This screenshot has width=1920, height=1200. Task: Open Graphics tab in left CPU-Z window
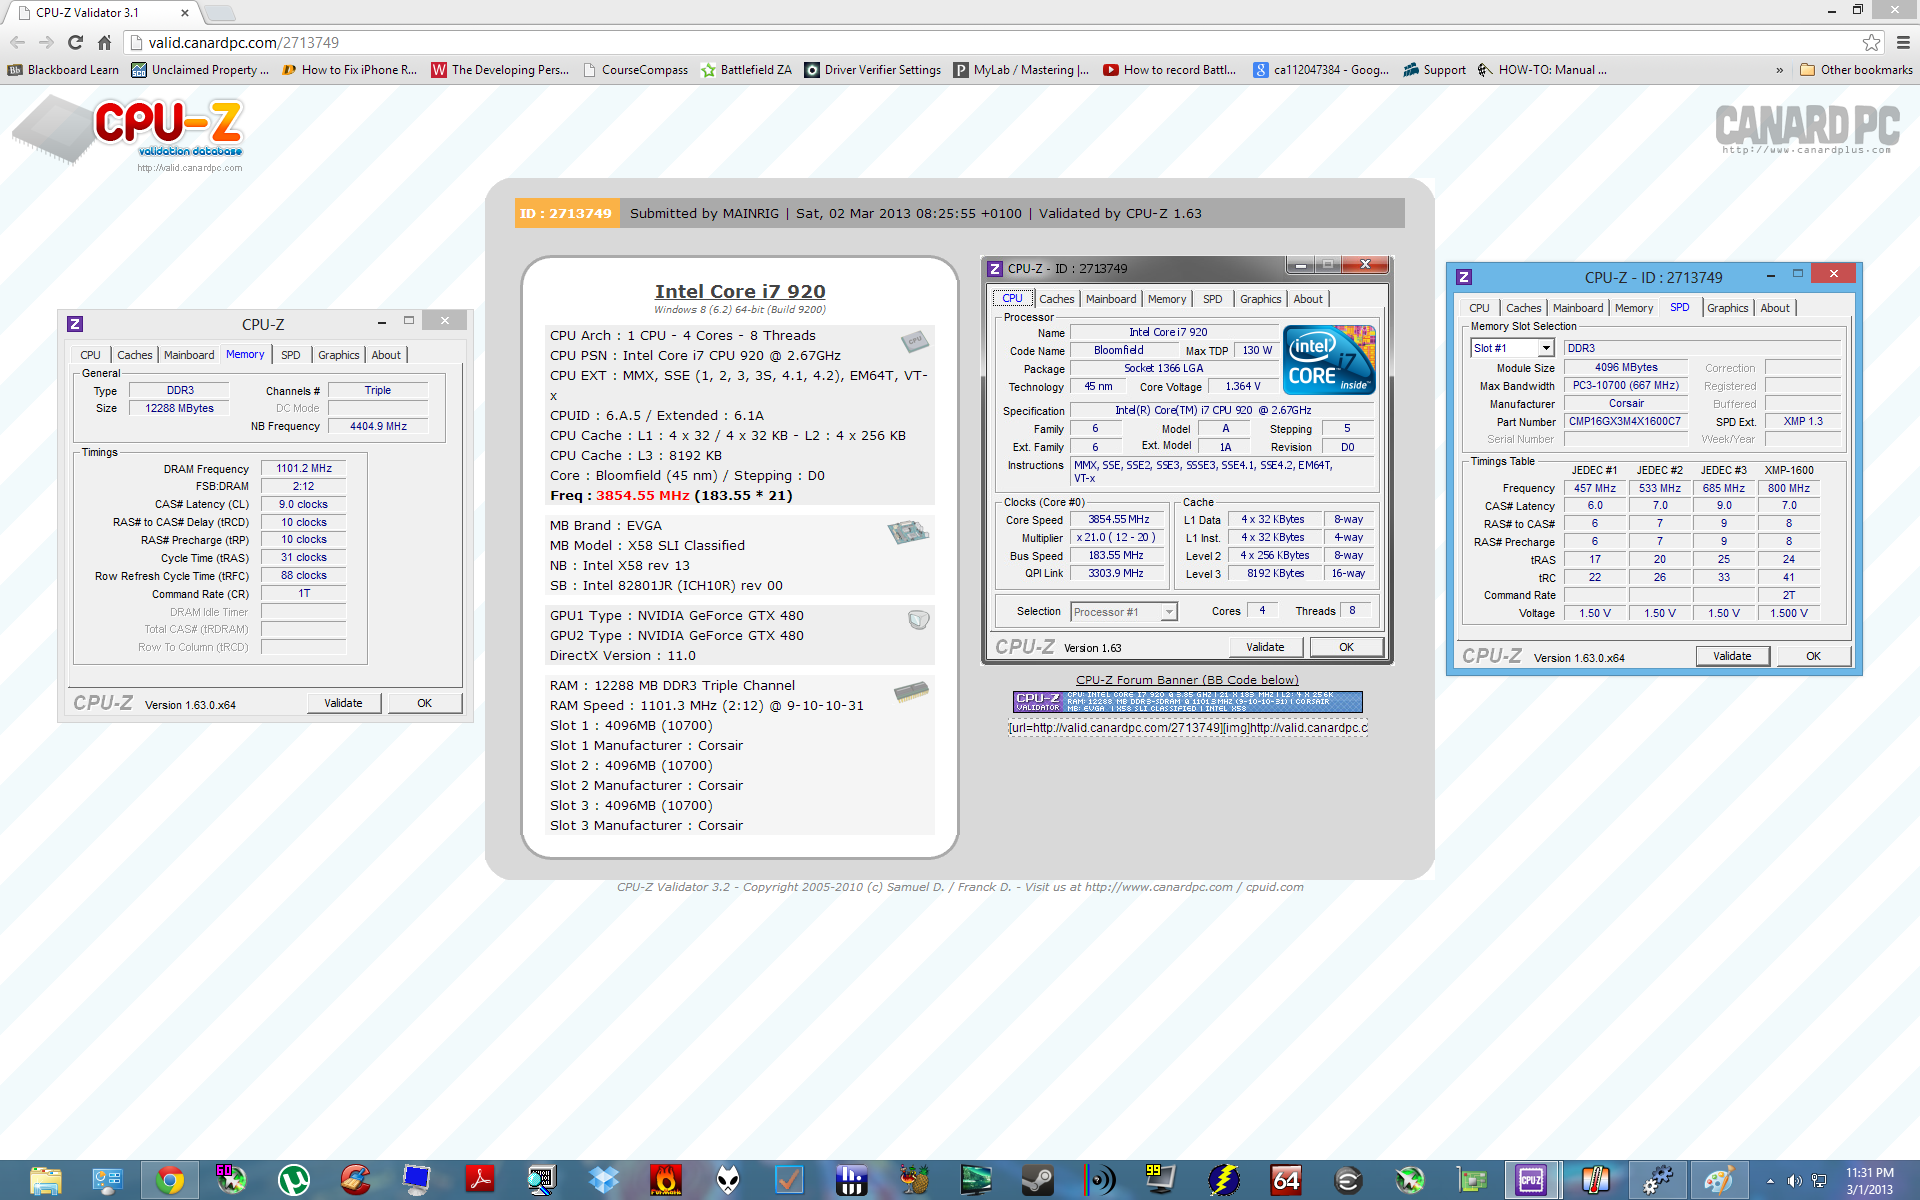coord(338,355)
